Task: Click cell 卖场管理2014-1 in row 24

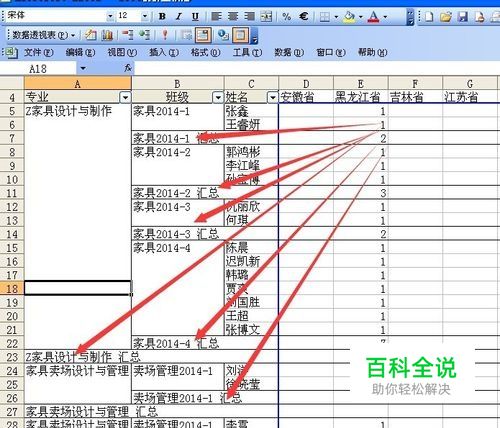Action: coord(178,371)
